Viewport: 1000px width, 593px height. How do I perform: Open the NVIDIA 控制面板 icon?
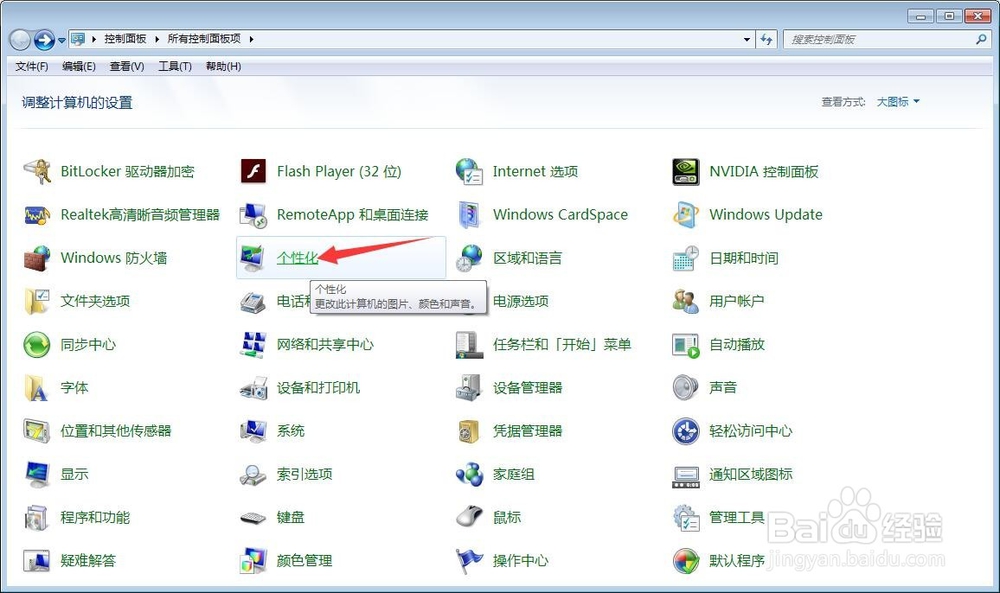point(686,172)
